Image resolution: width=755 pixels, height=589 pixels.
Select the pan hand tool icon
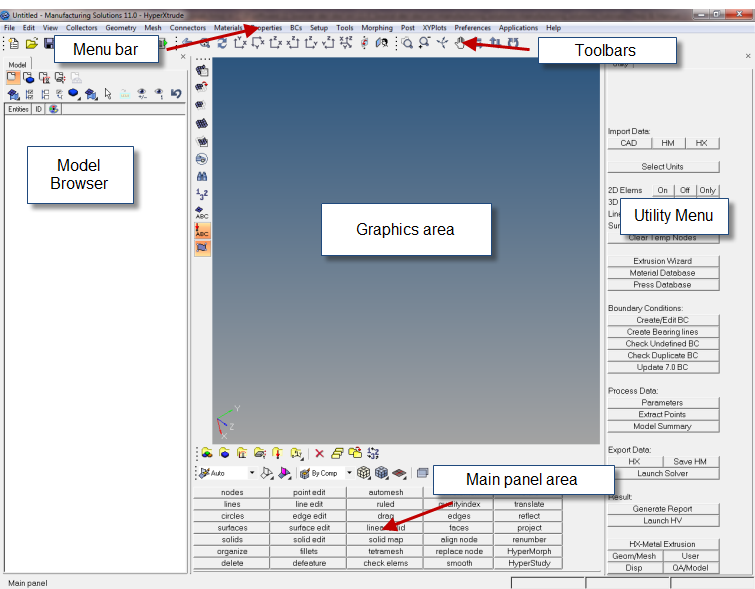(460, 43)
